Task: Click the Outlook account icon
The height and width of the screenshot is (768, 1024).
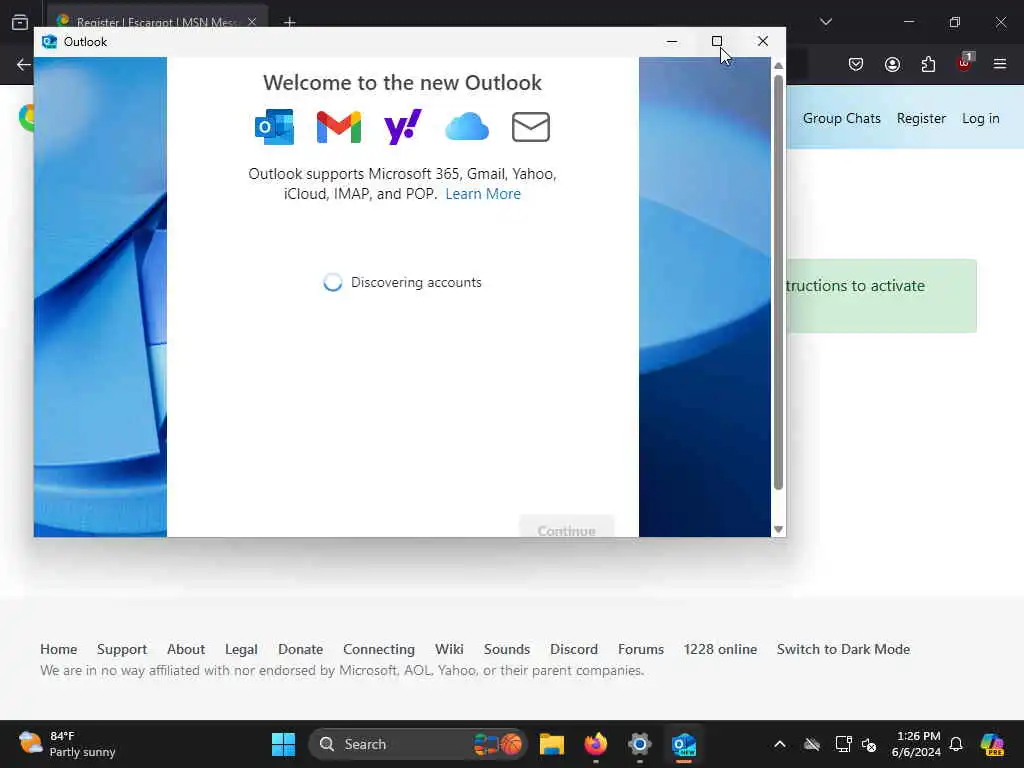Action: point(274,127)
